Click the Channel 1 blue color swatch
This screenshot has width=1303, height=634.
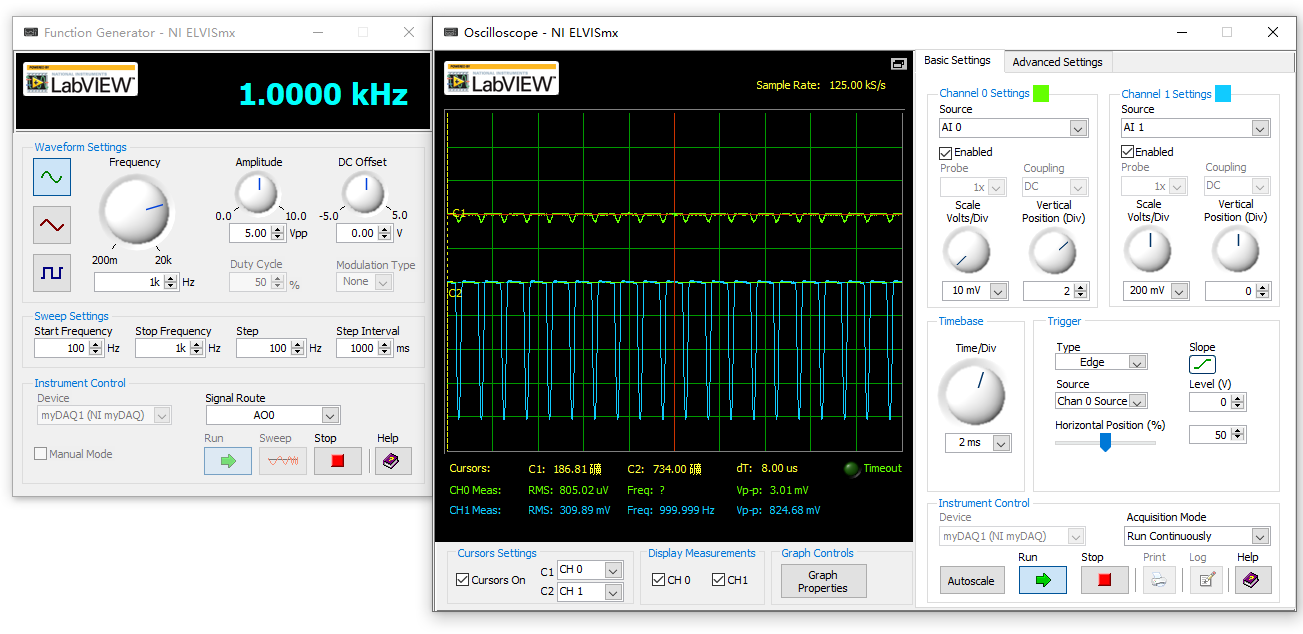(x=1223, y=94)
